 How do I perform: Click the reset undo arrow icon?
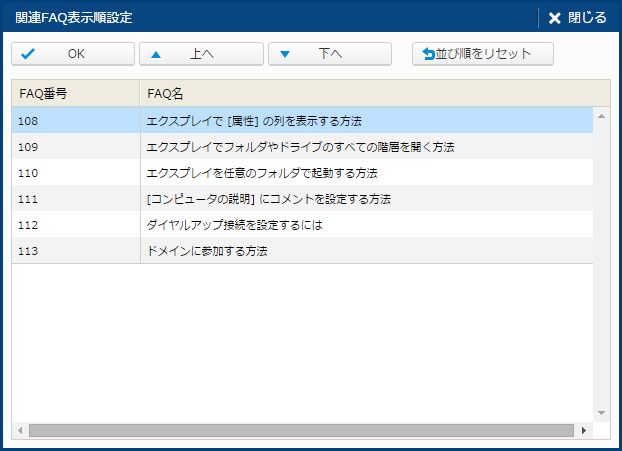429,54
